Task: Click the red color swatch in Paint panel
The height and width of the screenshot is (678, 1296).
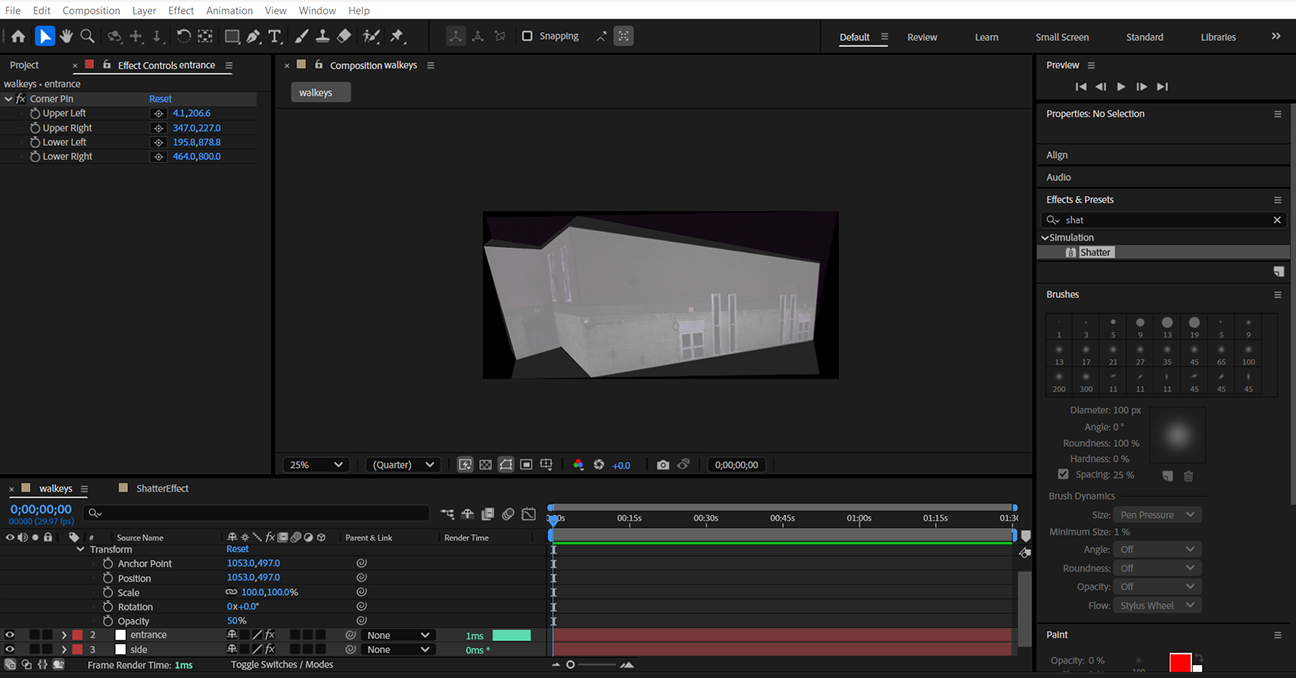Action: pos(1180,662)
